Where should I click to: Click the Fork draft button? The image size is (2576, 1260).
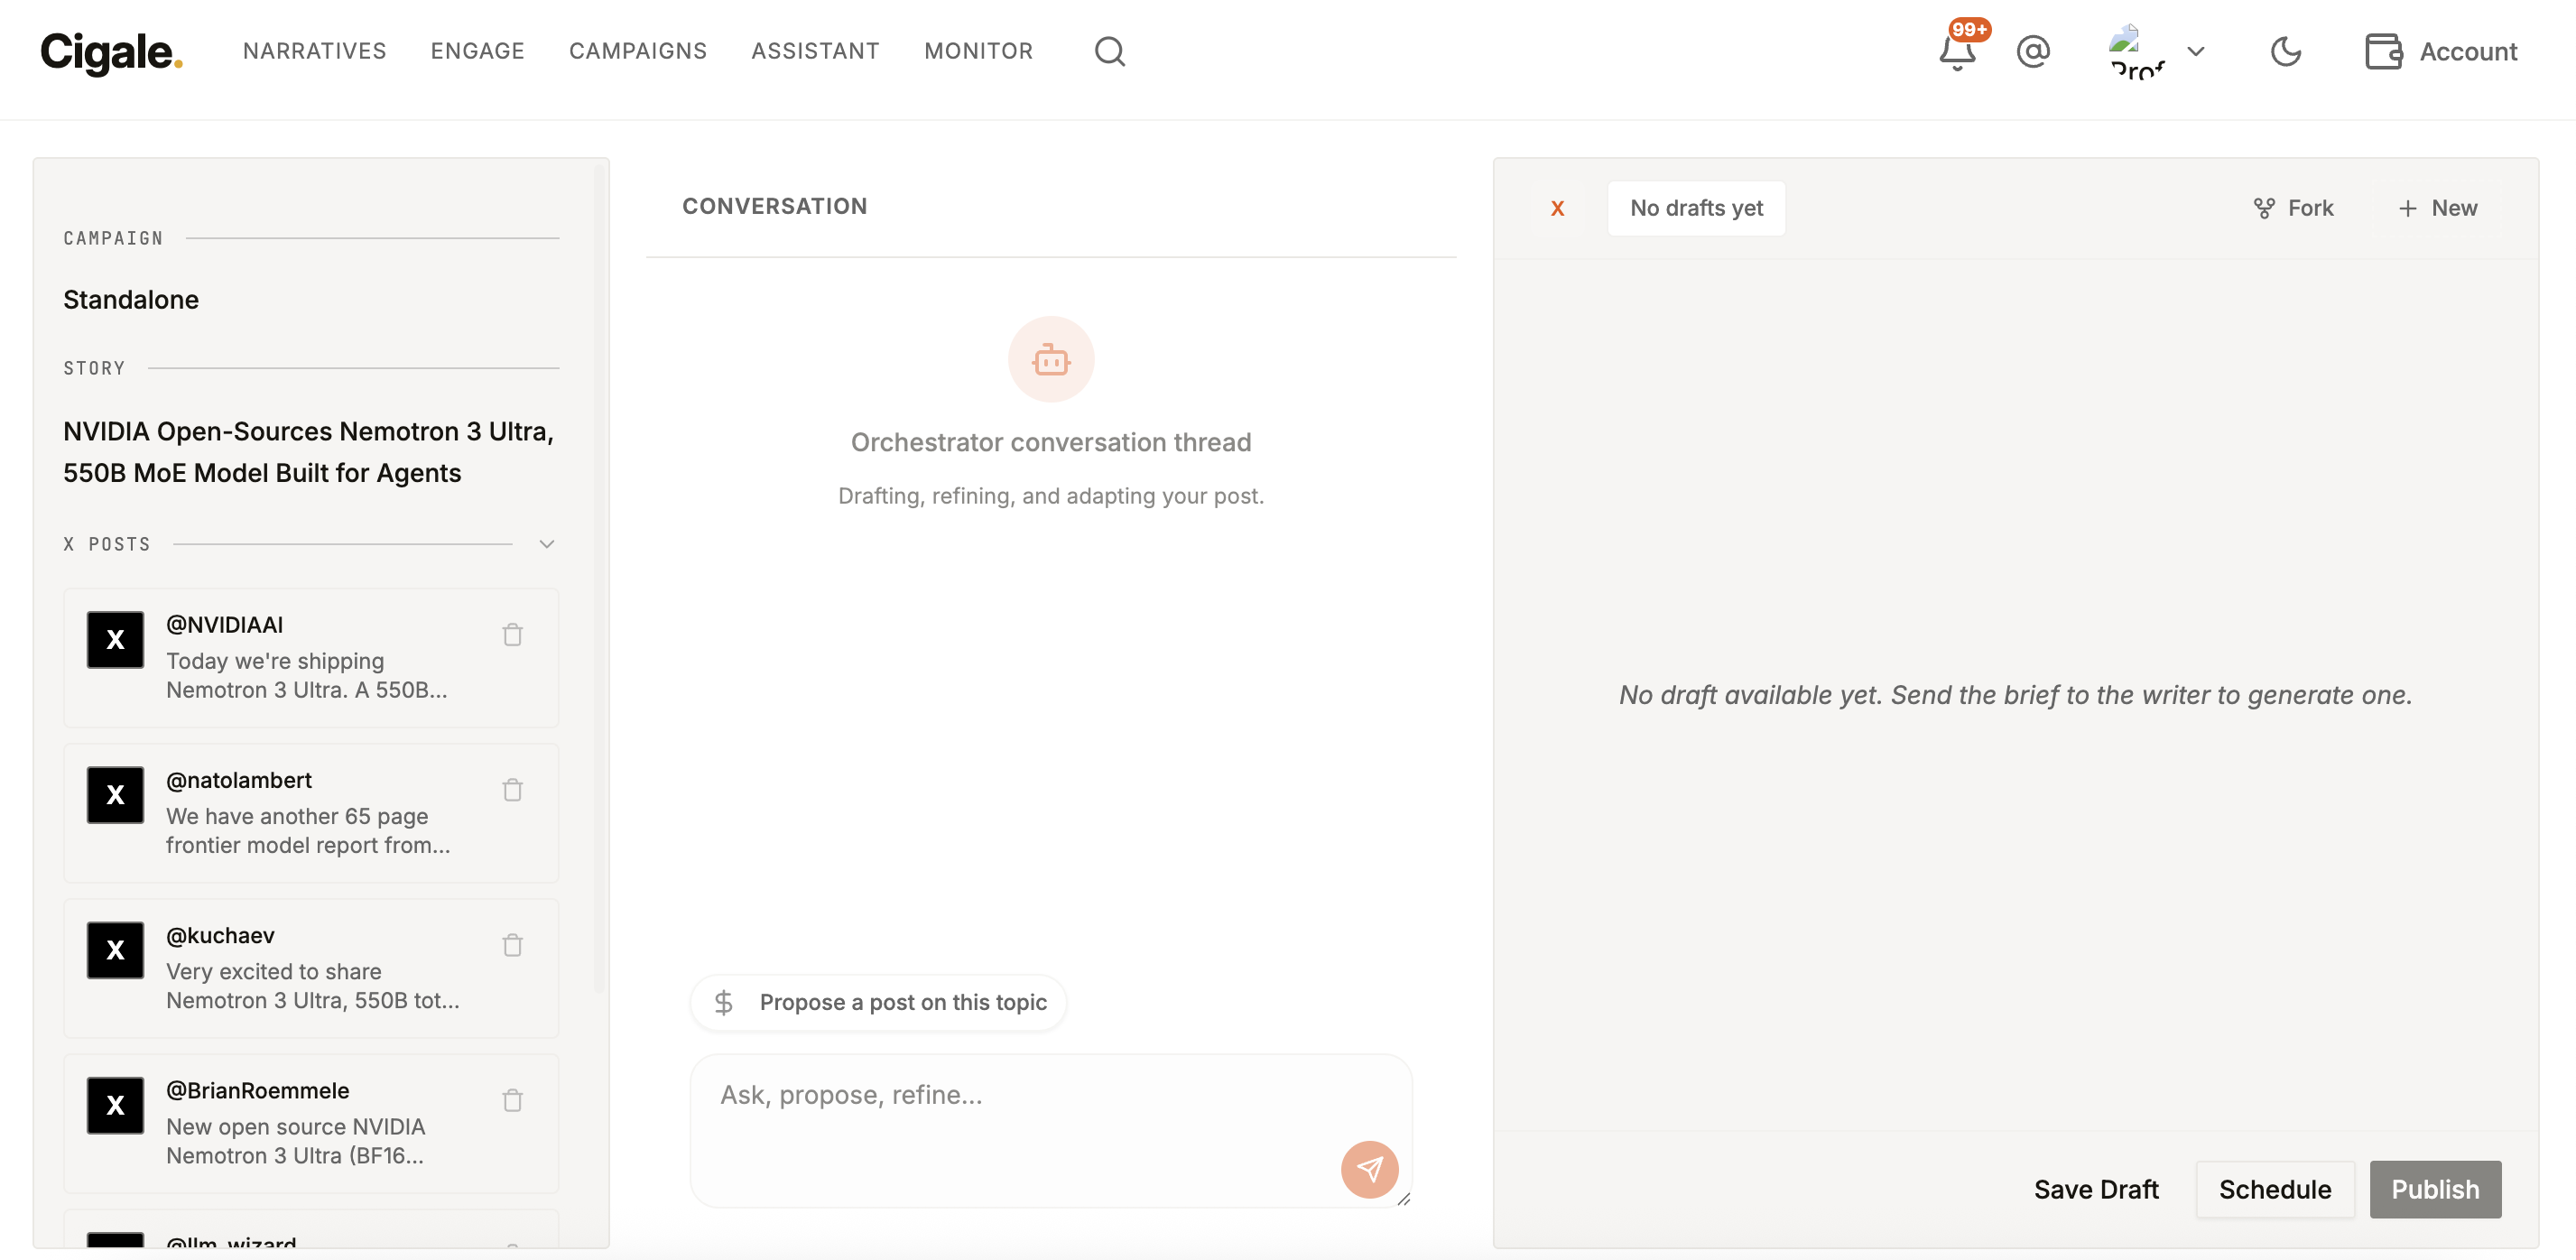point(2293,208)
